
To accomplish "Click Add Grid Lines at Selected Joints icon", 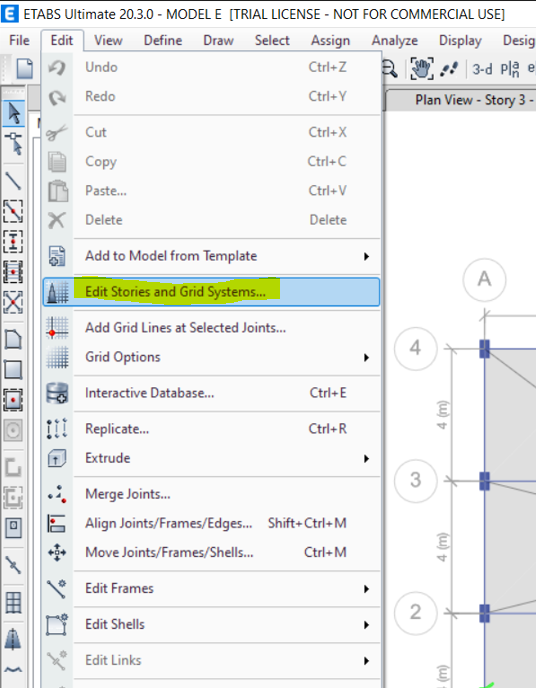I will click(57, 328).
